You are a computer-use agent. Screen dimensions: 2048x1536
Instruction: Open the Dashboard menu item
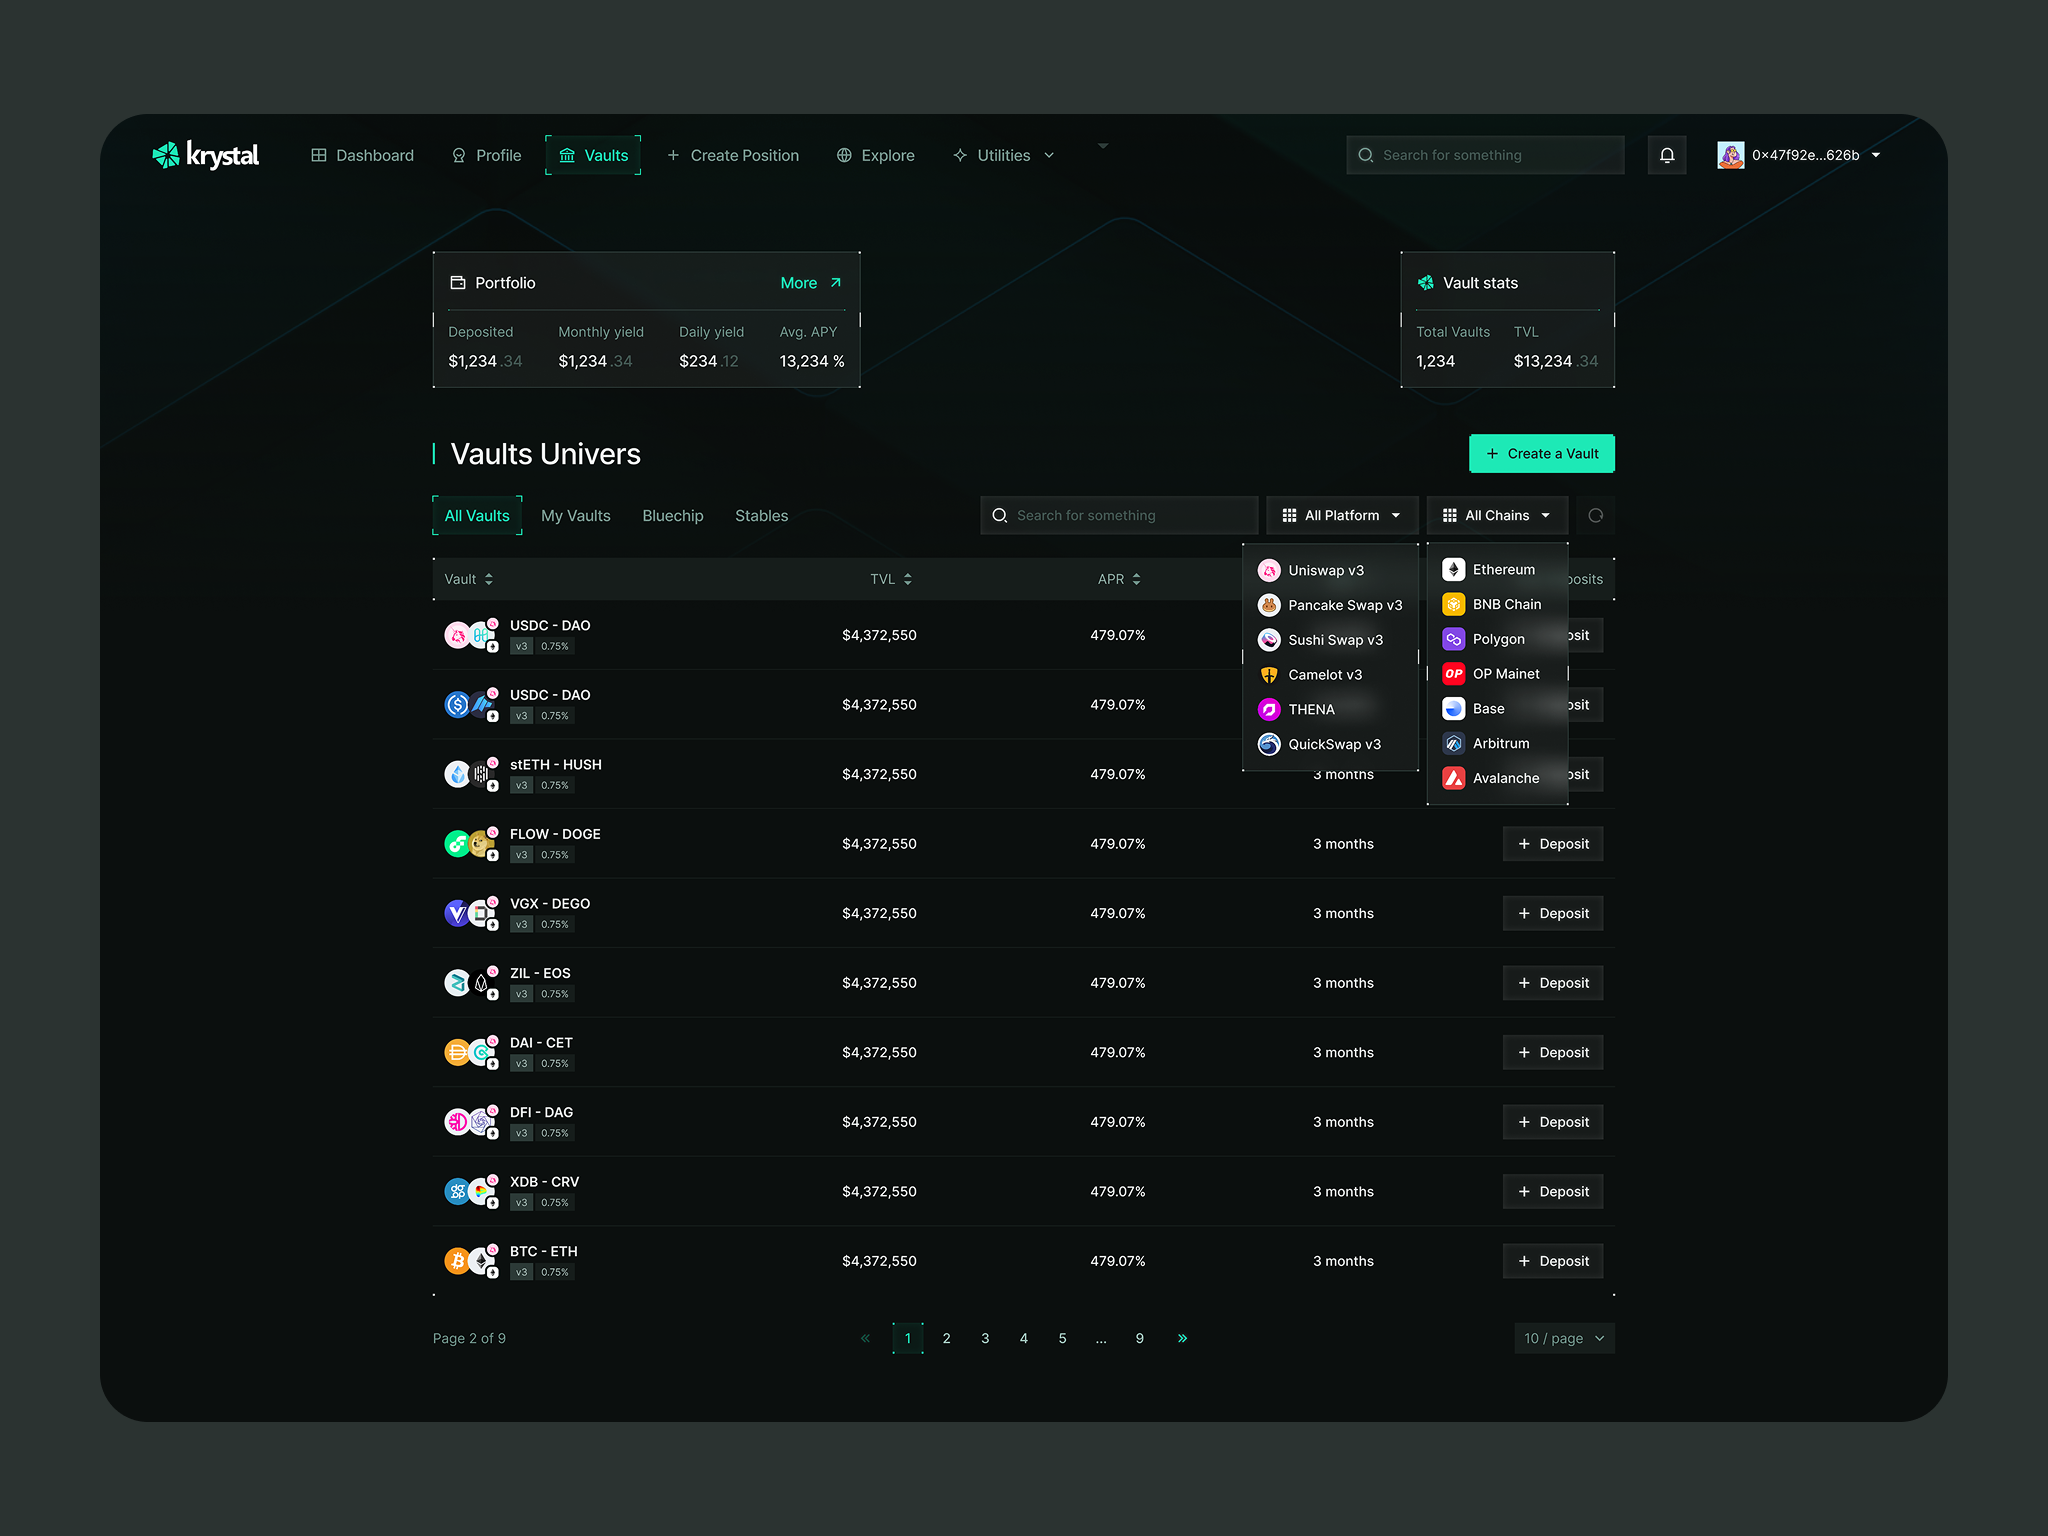[362, 155]
